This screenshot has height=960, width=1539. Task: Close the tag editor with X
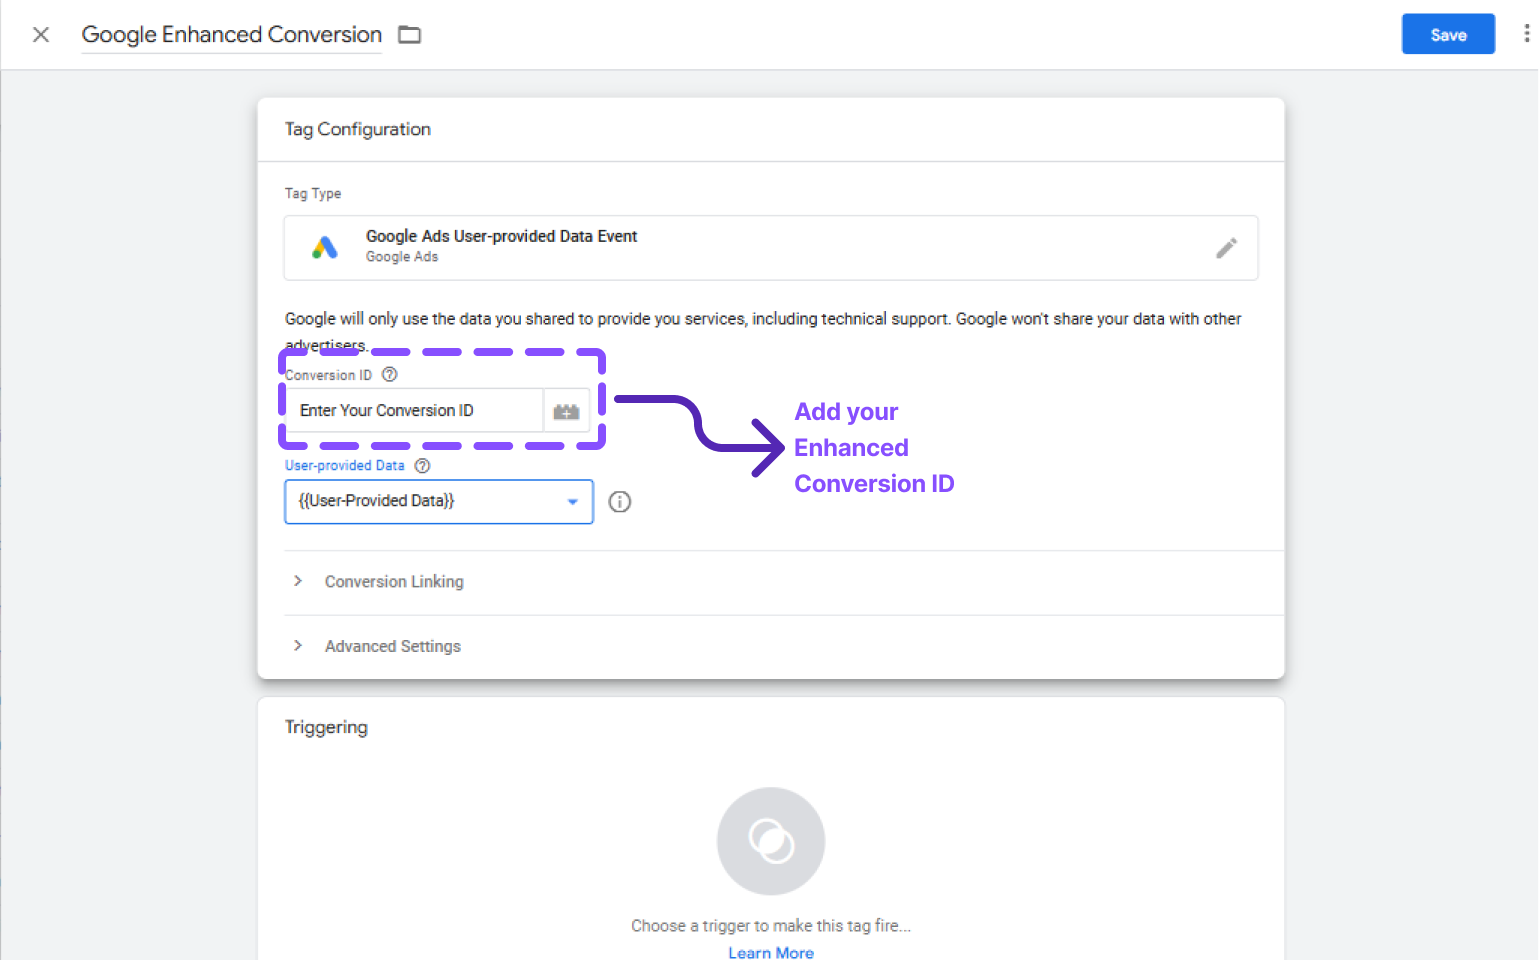[x=41, y=35]
